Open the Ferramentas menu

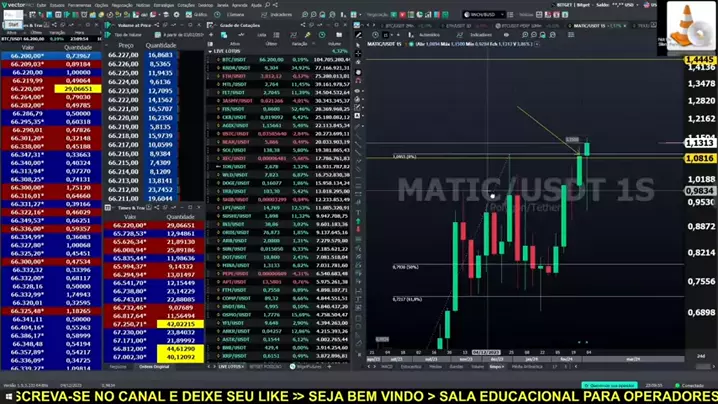coord(78,5)
